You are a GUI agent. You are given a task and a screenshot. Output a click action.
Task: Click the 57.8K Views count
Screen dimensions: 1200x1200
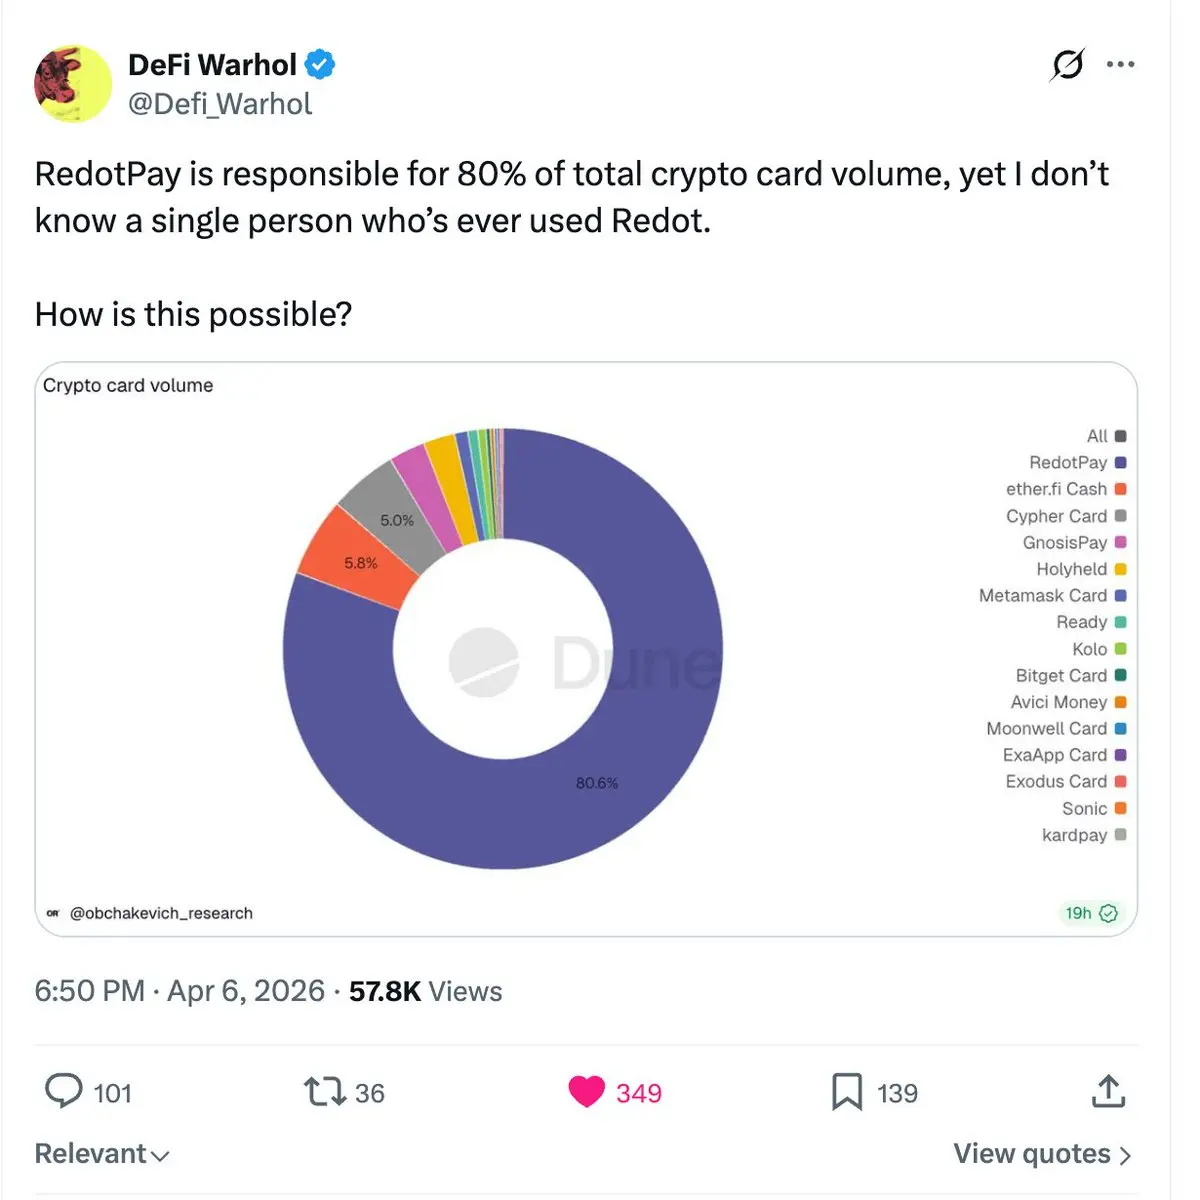pos(425,991)
